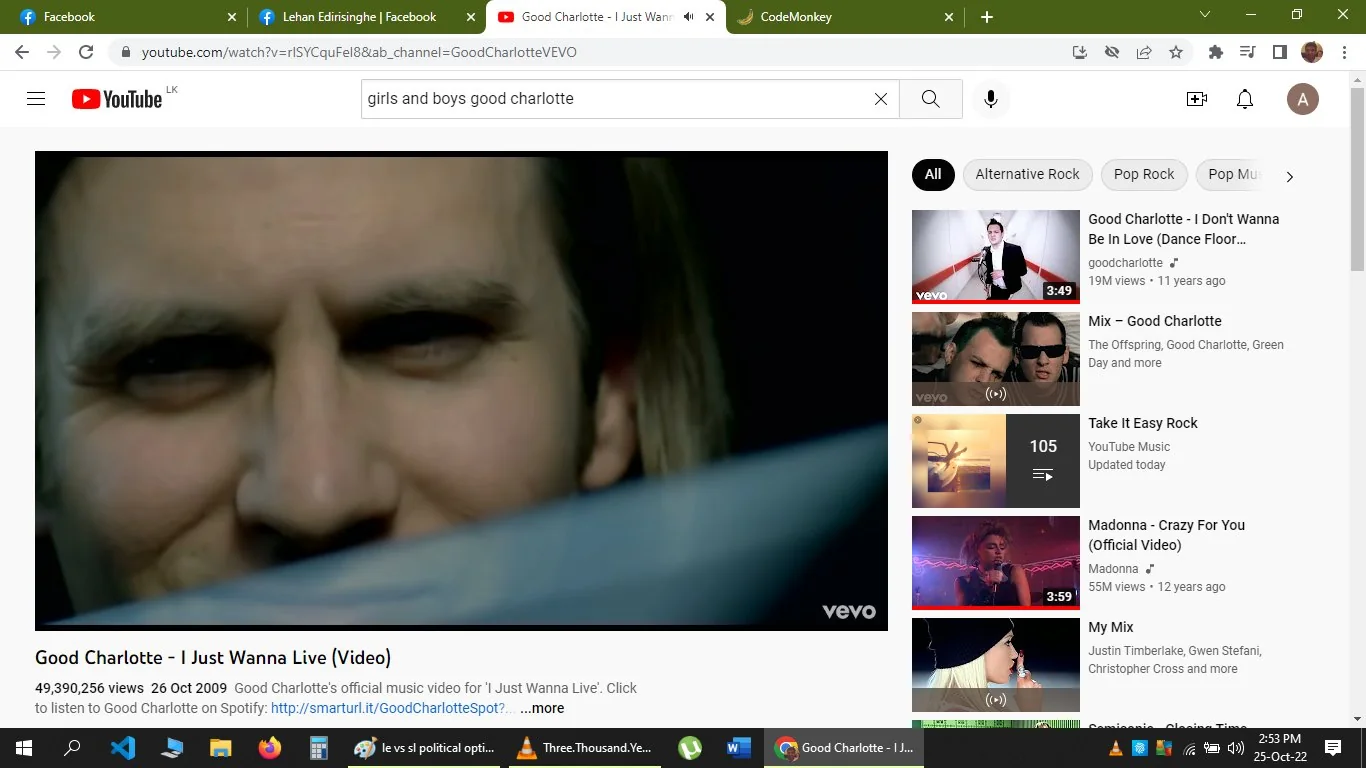Toggle the Chrome side panel
1366x768 pixels.
tap(1279, 52)
